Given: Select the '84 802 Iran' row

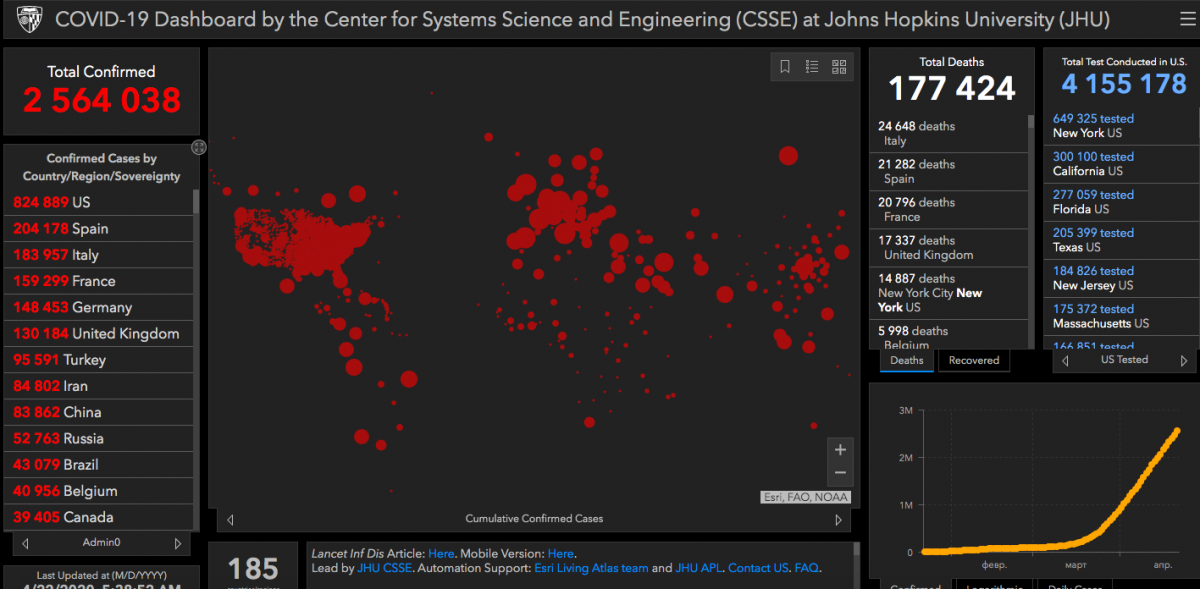Looking at the screenshot, I should [x=98, y=386].
